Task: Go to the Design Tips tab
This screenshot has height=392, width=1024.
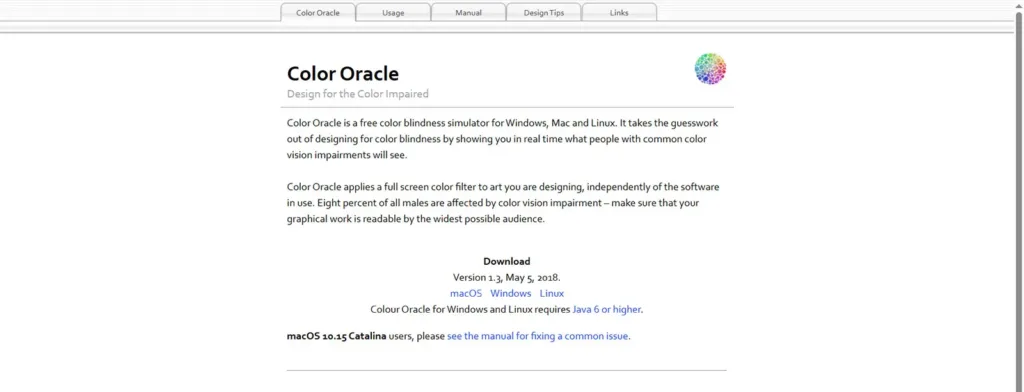Action: click(543, 12)
